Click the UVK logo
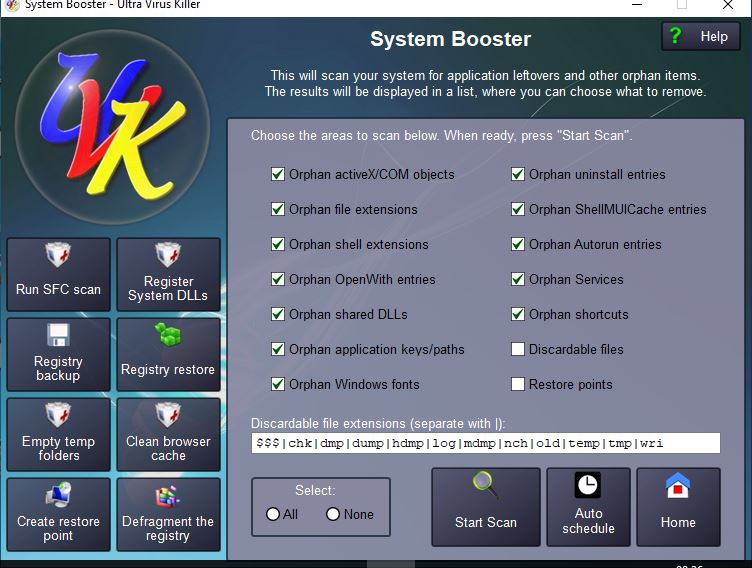The height and width of the screenshot is (568, 752). point(112,128)
